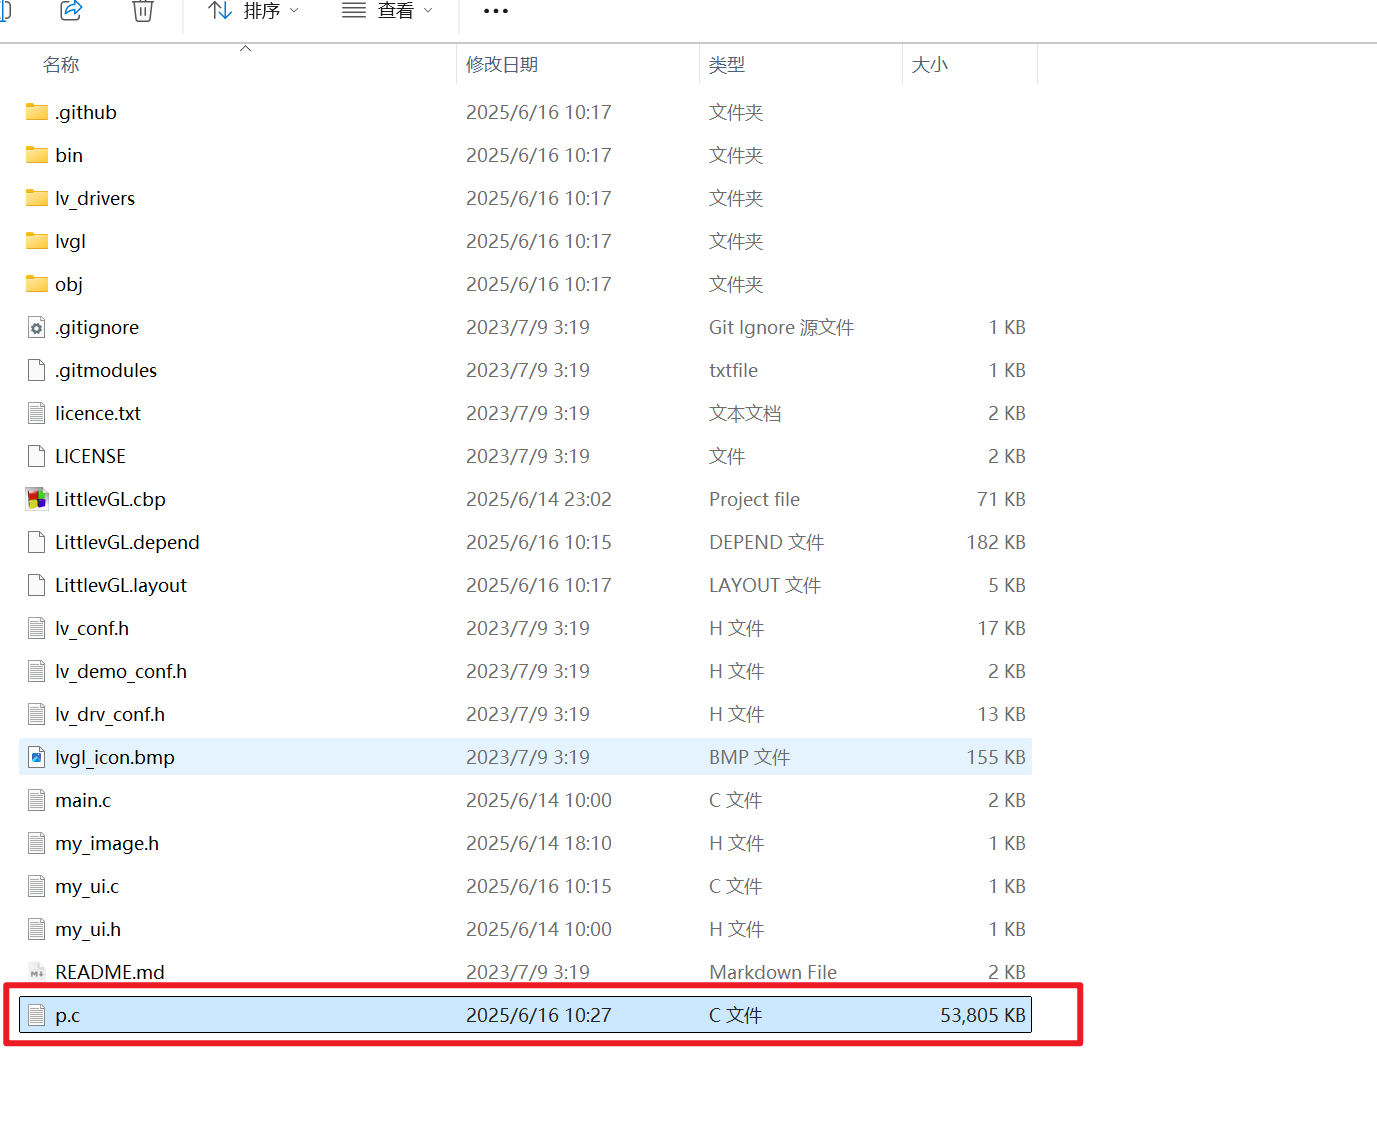Open the README.md markdown file
1377x1139 pixels.
click(110, 971)
